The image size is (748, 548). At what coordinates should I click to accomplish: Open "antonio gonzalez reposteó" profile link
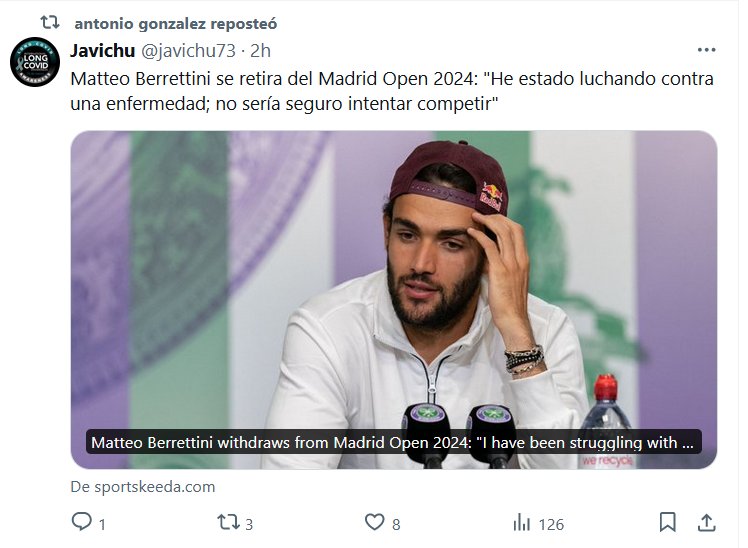(175, 22)
